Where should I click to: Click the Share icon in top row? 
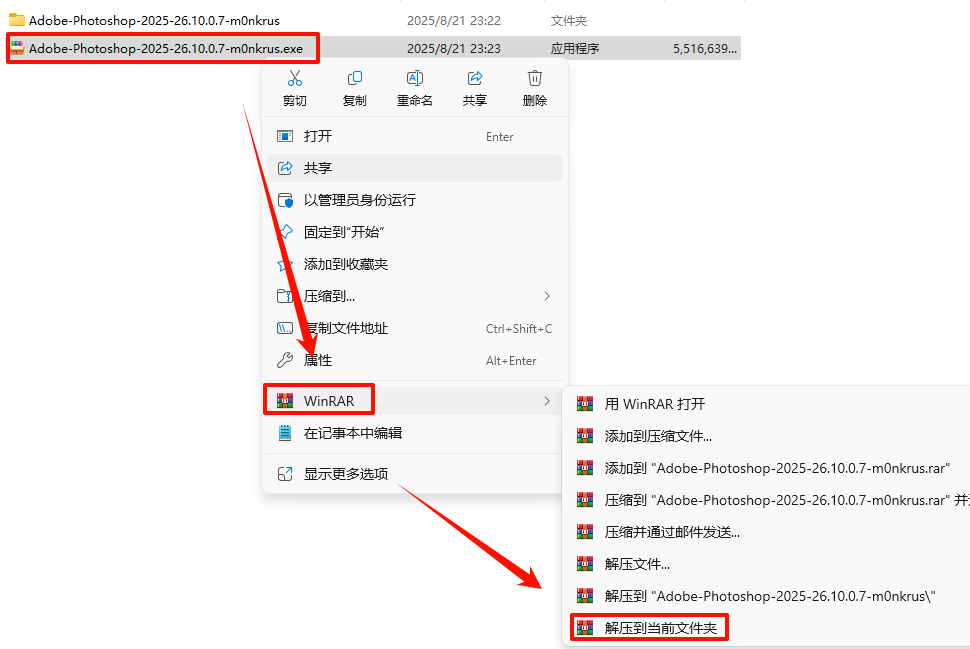tap(474, 78)
